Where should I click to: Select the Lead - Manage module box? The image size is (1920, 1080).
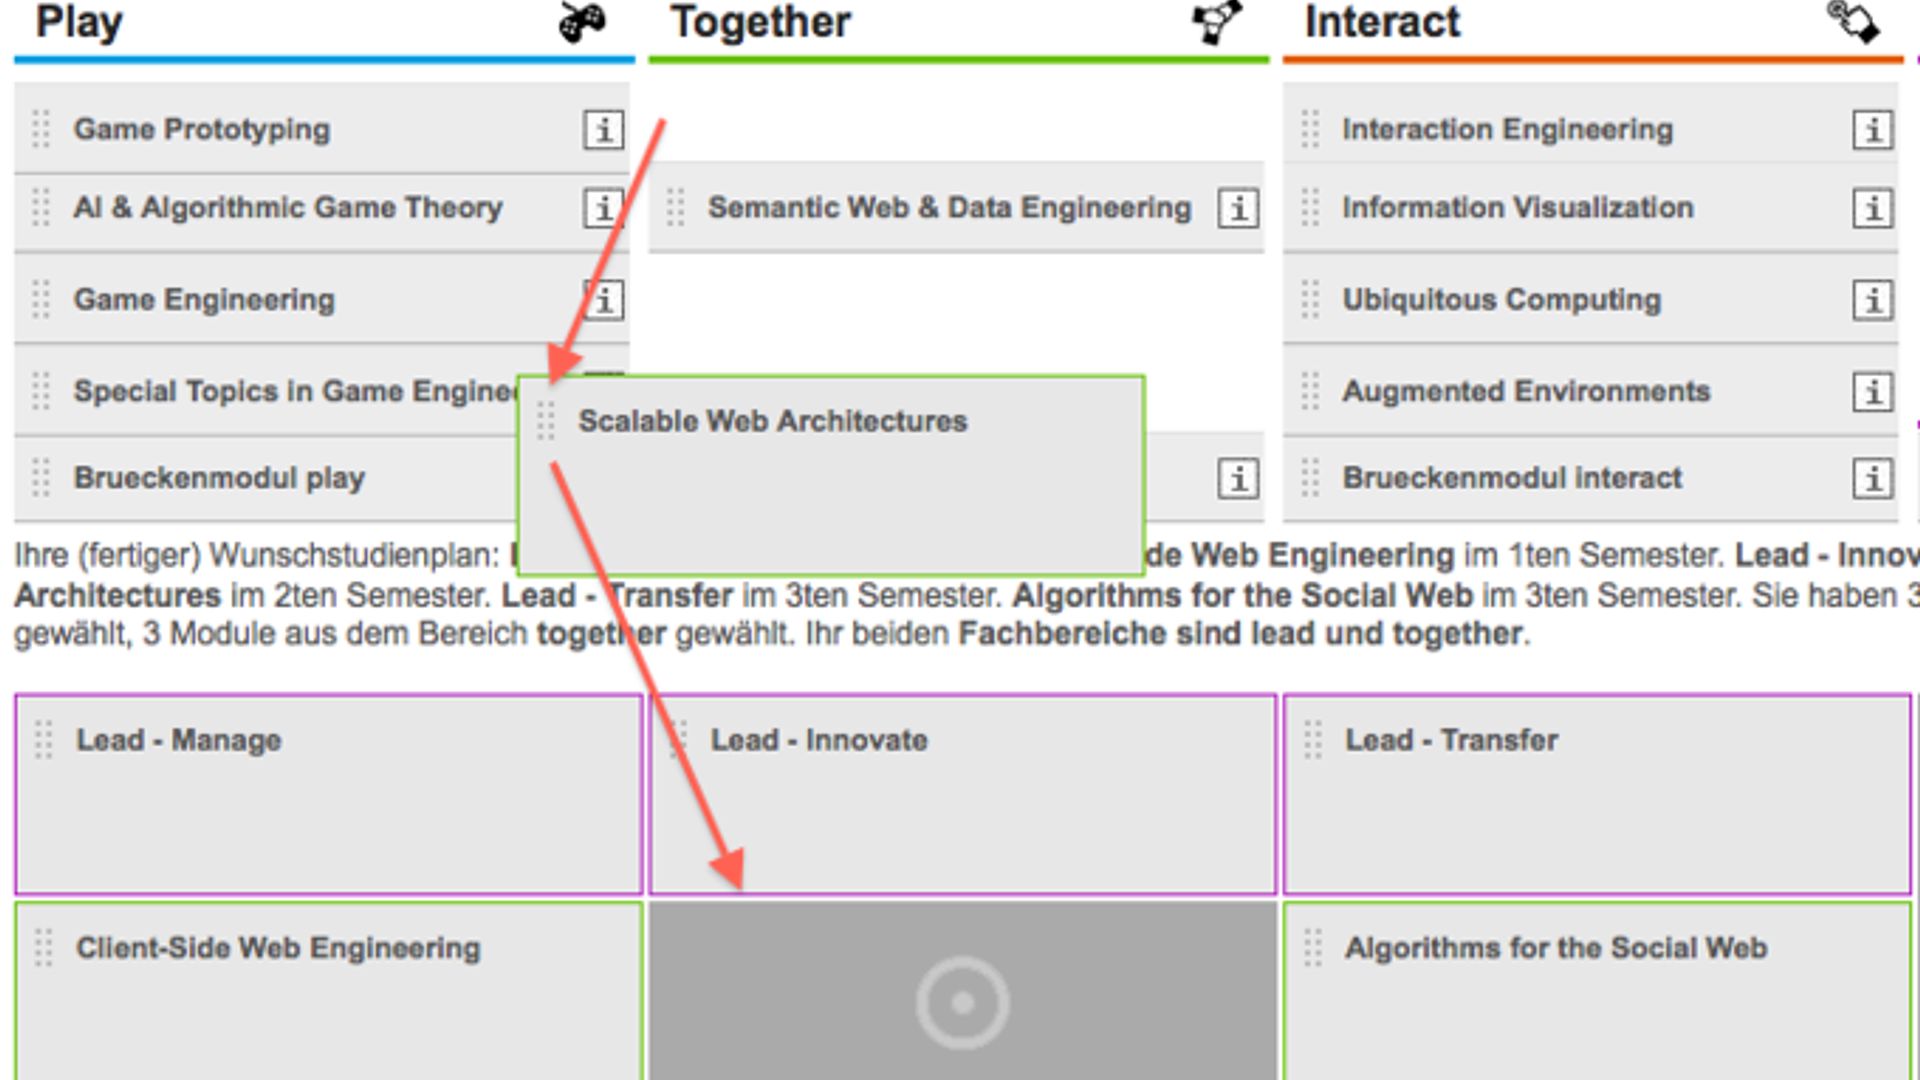(328, 794)
